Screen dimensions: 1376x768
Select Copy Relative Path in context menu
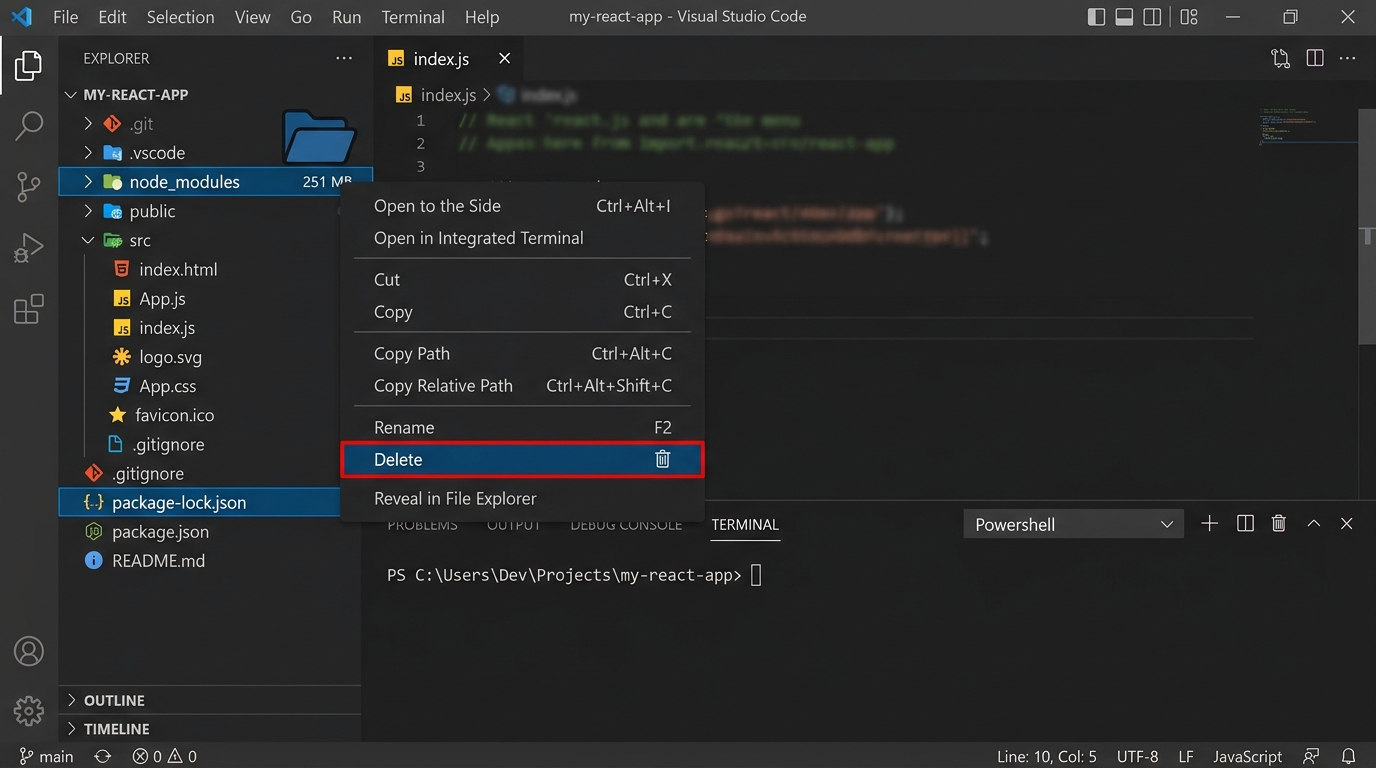point(522,385)
